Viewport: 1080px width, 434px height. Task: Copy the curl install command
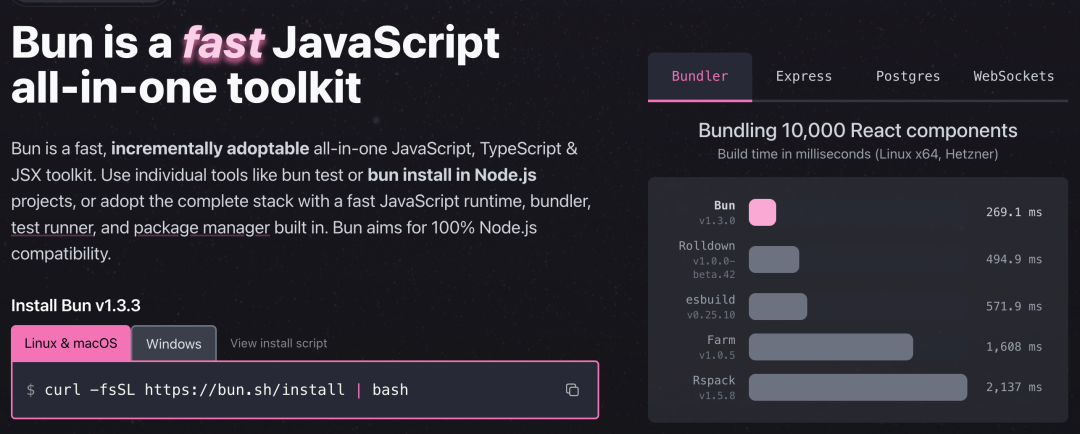coord(572,390)
